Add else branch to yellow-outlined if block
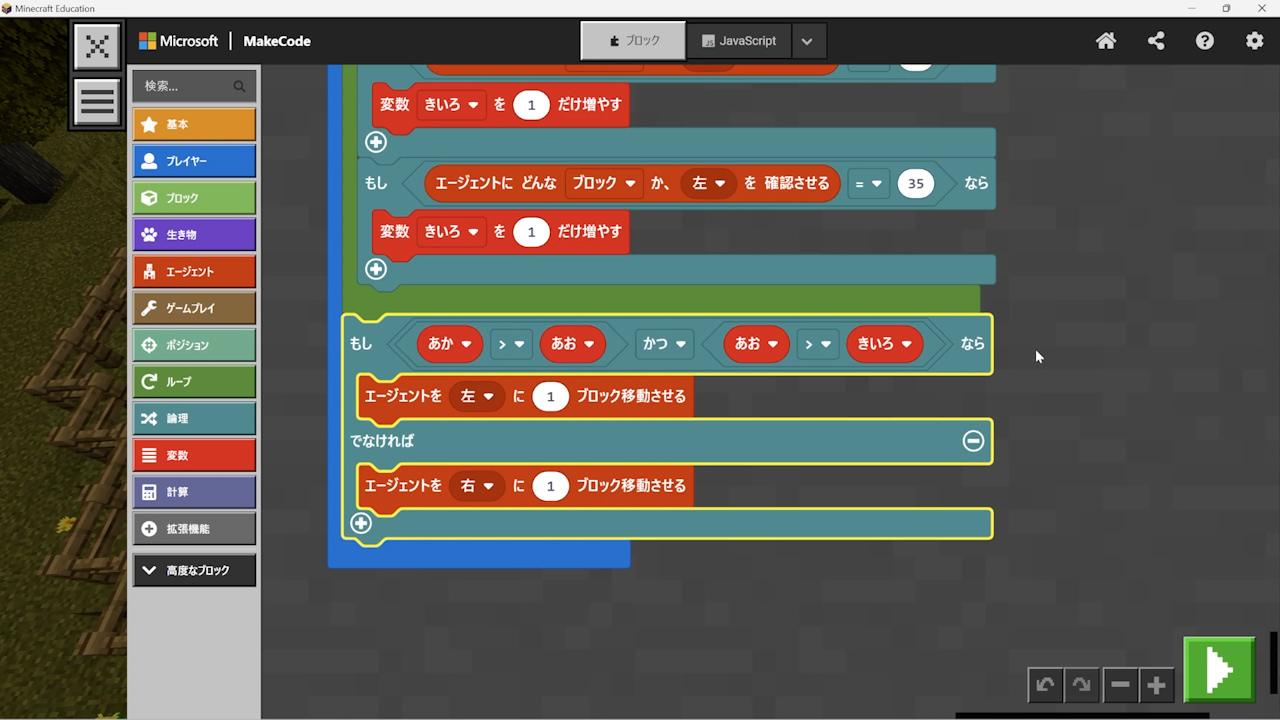1280x720 pixels. 361,523
